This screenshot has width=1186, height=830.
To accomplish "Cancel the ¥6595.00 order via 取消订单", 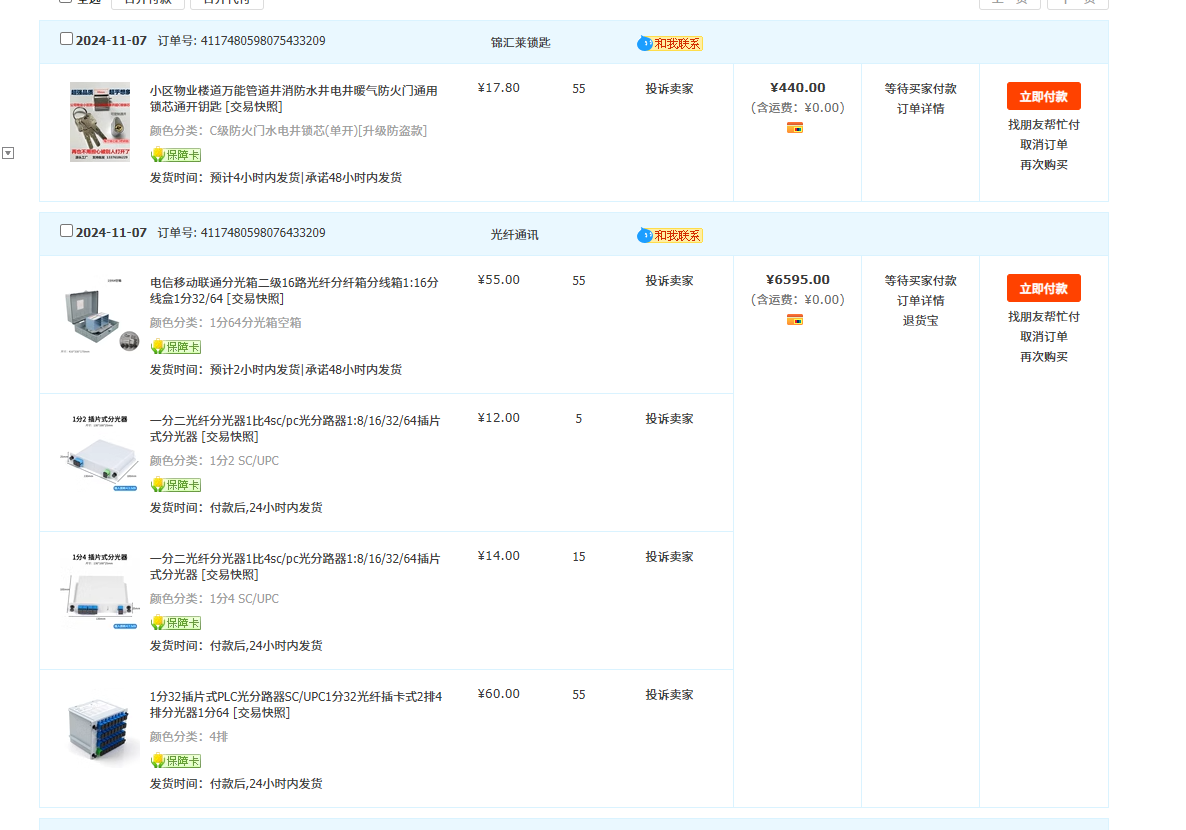I will (1043, 337).
